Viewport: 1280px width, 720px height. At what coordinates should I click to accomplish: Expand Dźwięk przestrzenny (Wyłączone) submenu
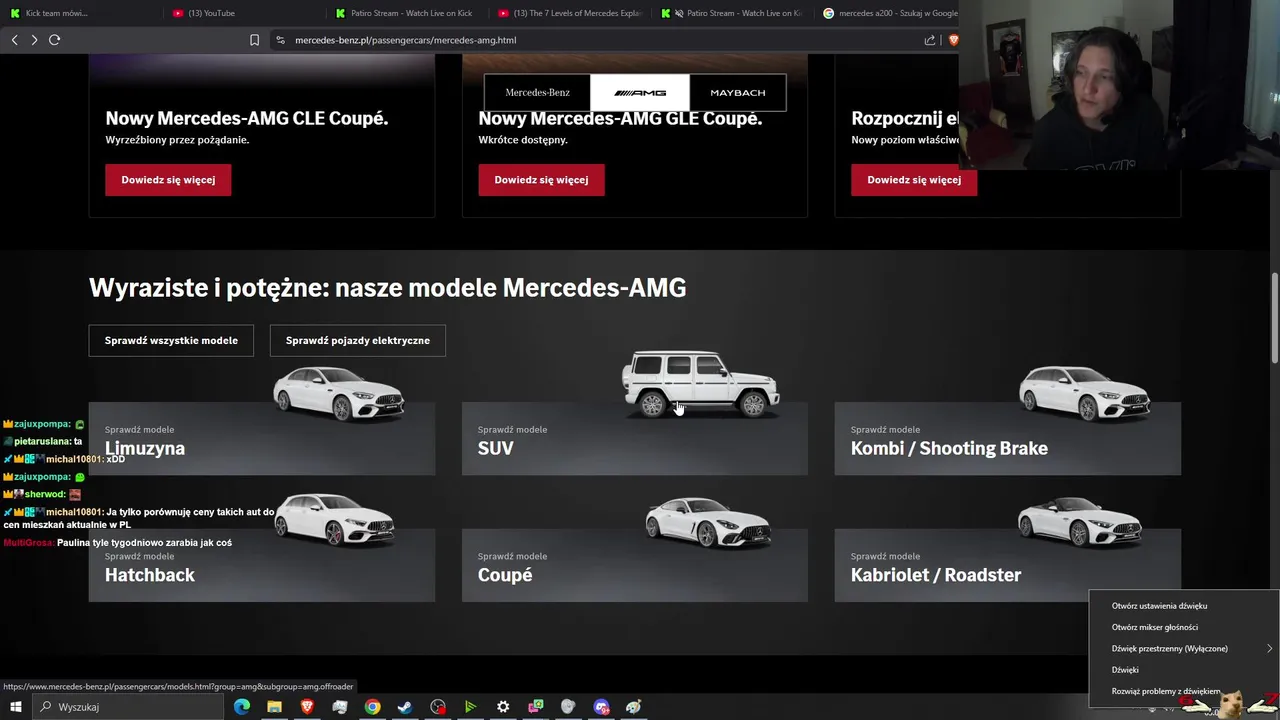coord(1184,649)
